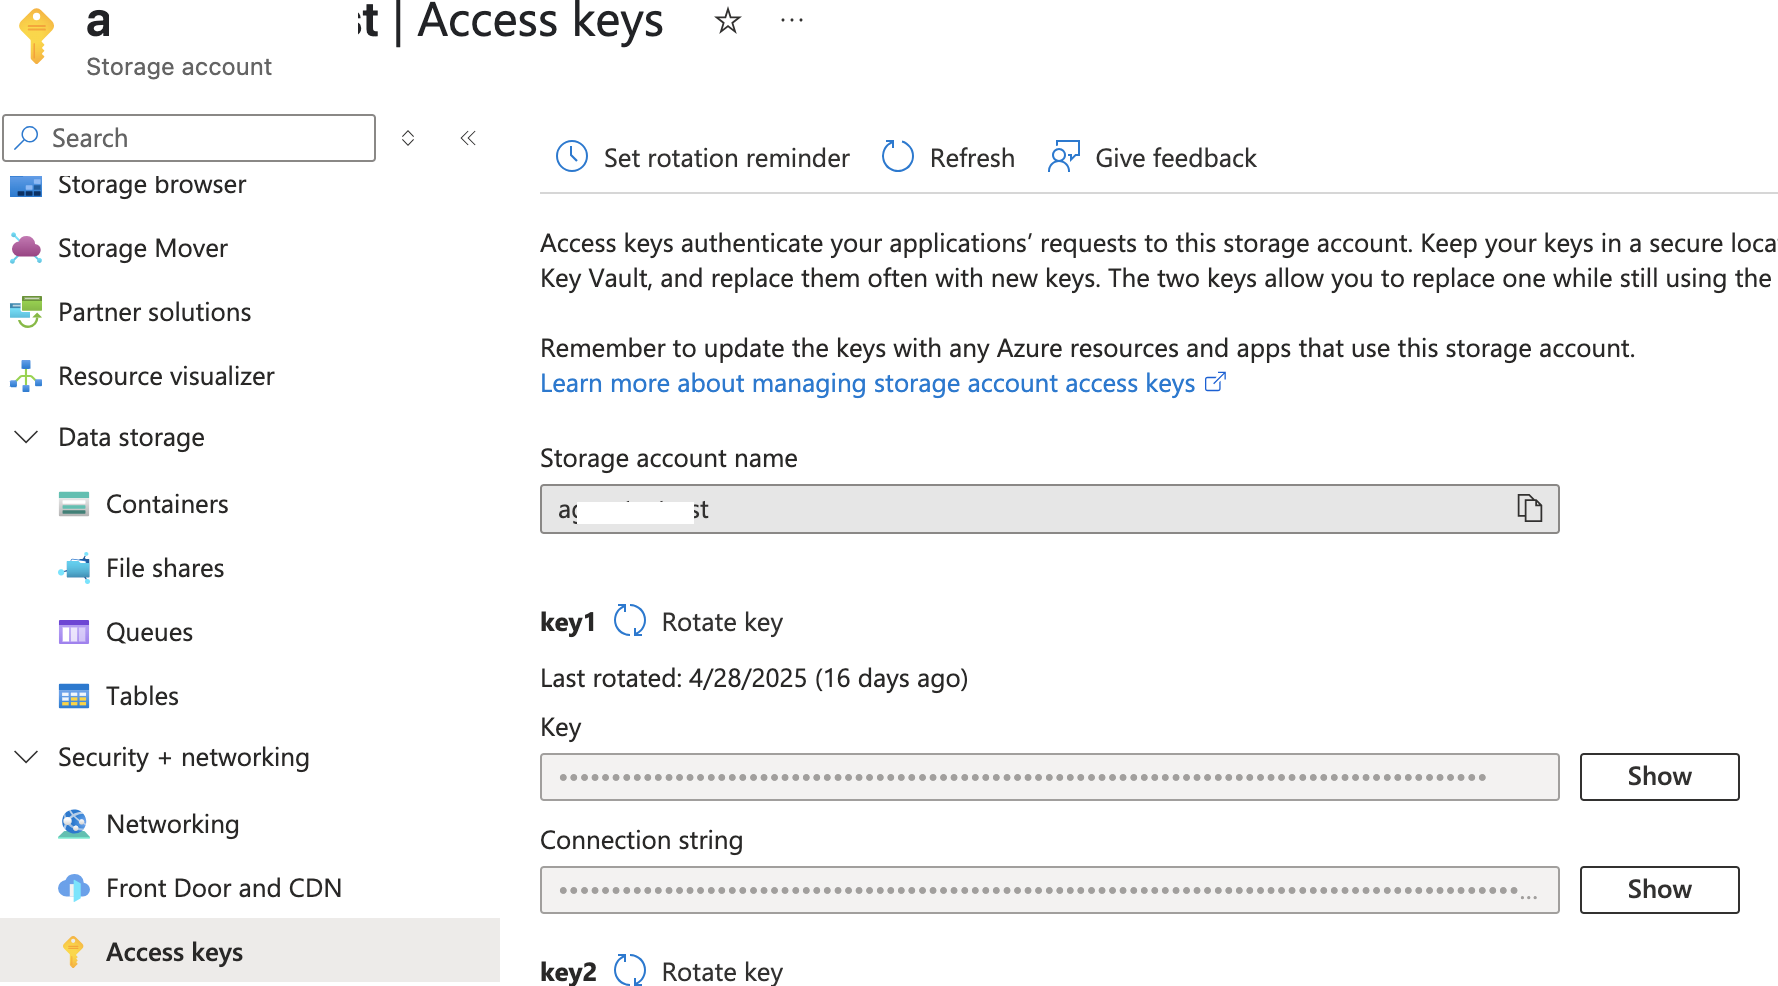Click Rotate key for key2
1778x986 pixels.
point(722,971)
